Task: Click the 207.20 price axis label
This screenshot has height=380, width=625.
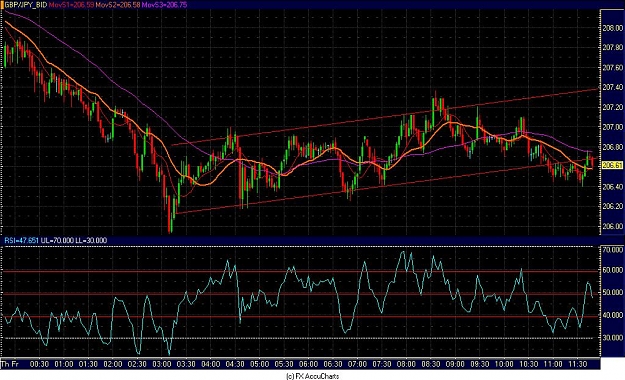Action: (x=612, y=107)
